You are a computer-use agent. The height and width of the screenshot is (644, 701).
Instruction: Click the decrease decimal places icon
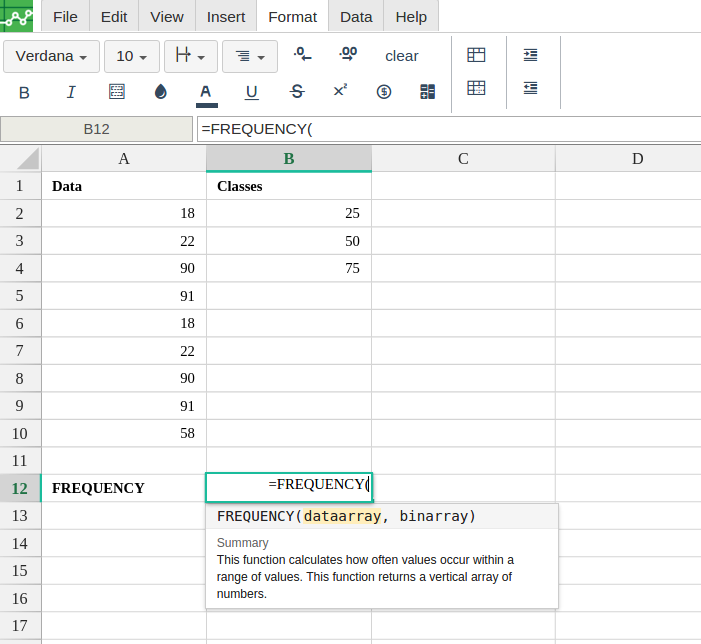click(302, 55)
